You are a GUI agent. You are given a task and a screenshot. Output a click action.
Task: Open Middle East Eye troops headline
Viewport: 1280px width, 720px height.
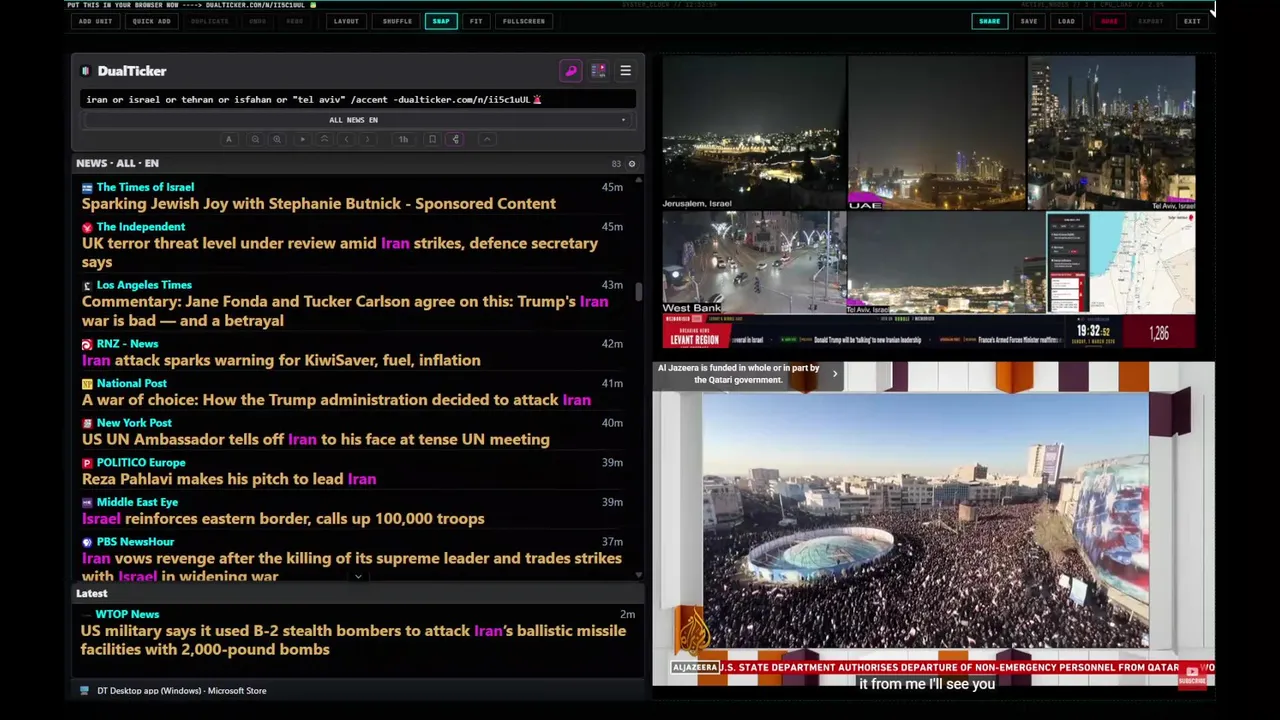point(283,518)
